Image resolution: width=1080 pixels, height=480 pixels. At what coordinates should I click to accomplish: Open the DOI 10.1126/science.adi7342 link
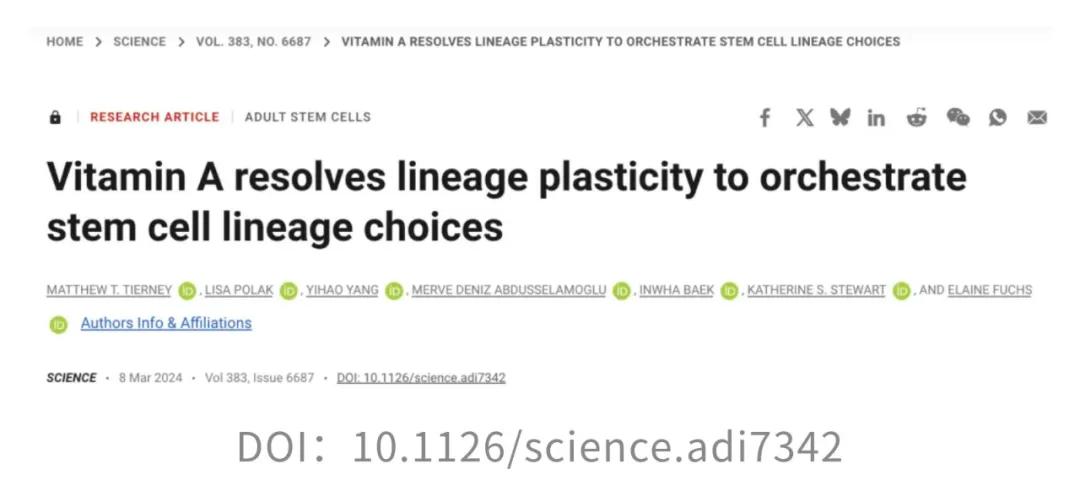click(x=421, y=378)
